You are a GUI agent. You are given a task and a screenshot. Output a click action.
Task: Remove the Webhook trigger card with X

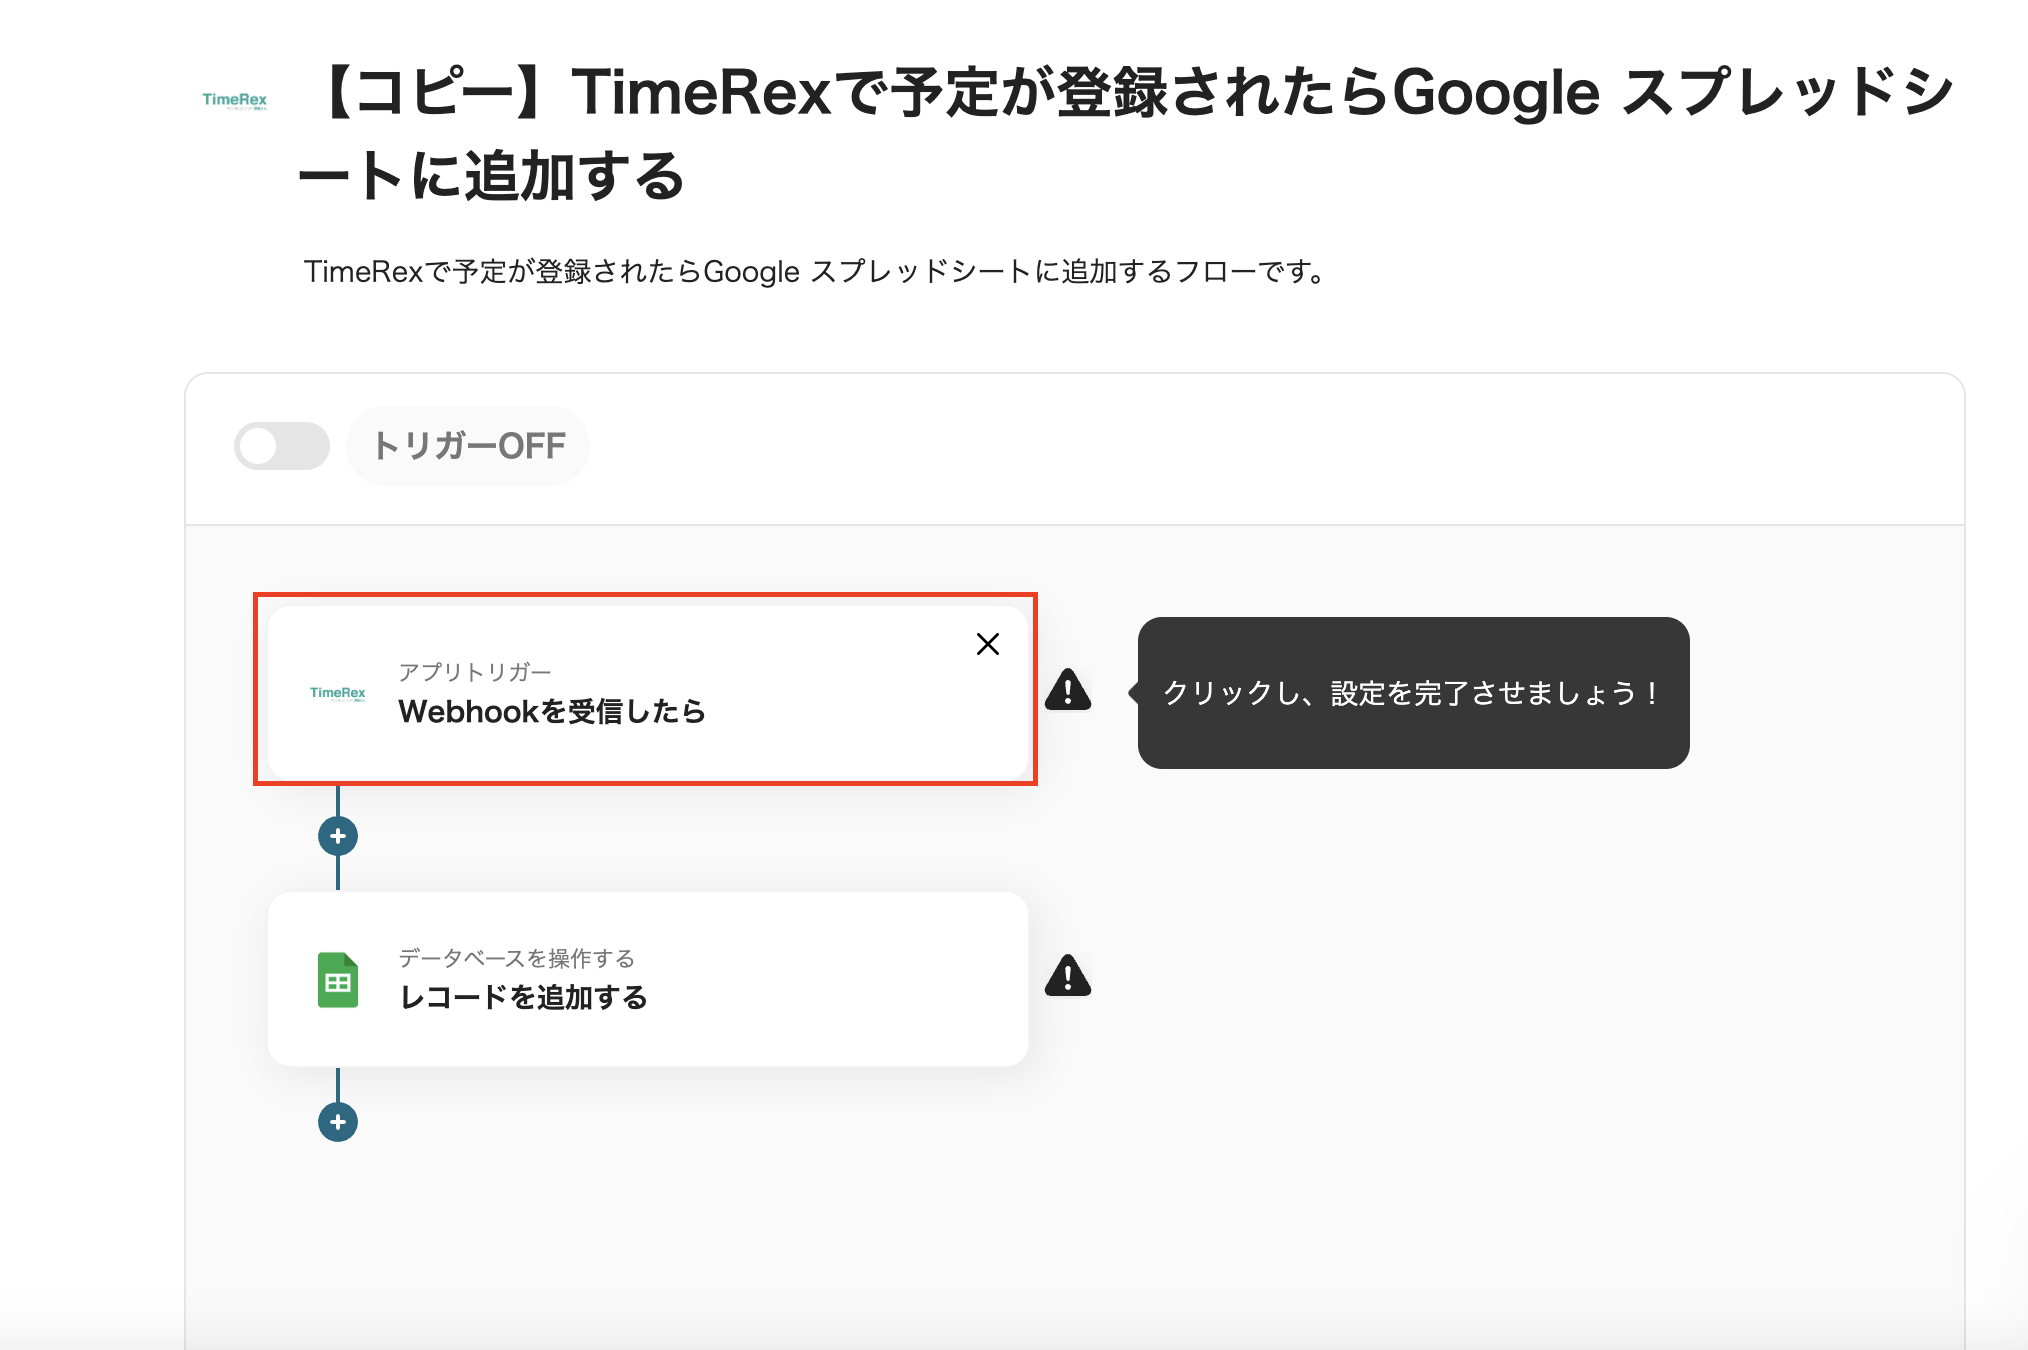[987, 644]
